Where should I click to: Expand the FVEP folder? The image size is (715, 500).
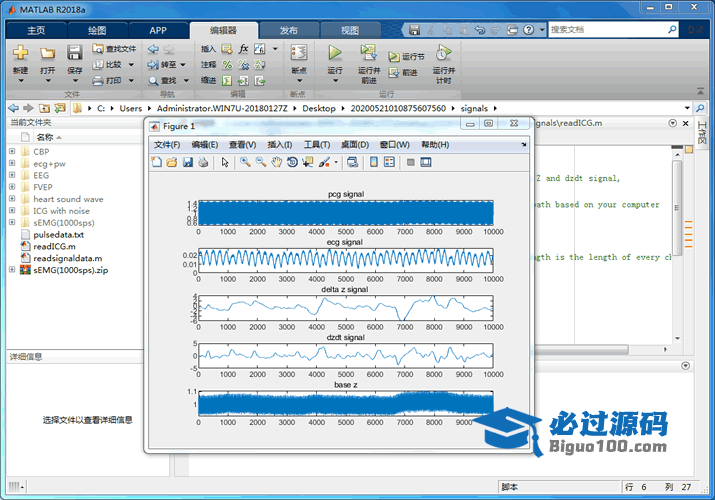pyautogui.click(x=12, y=187)
